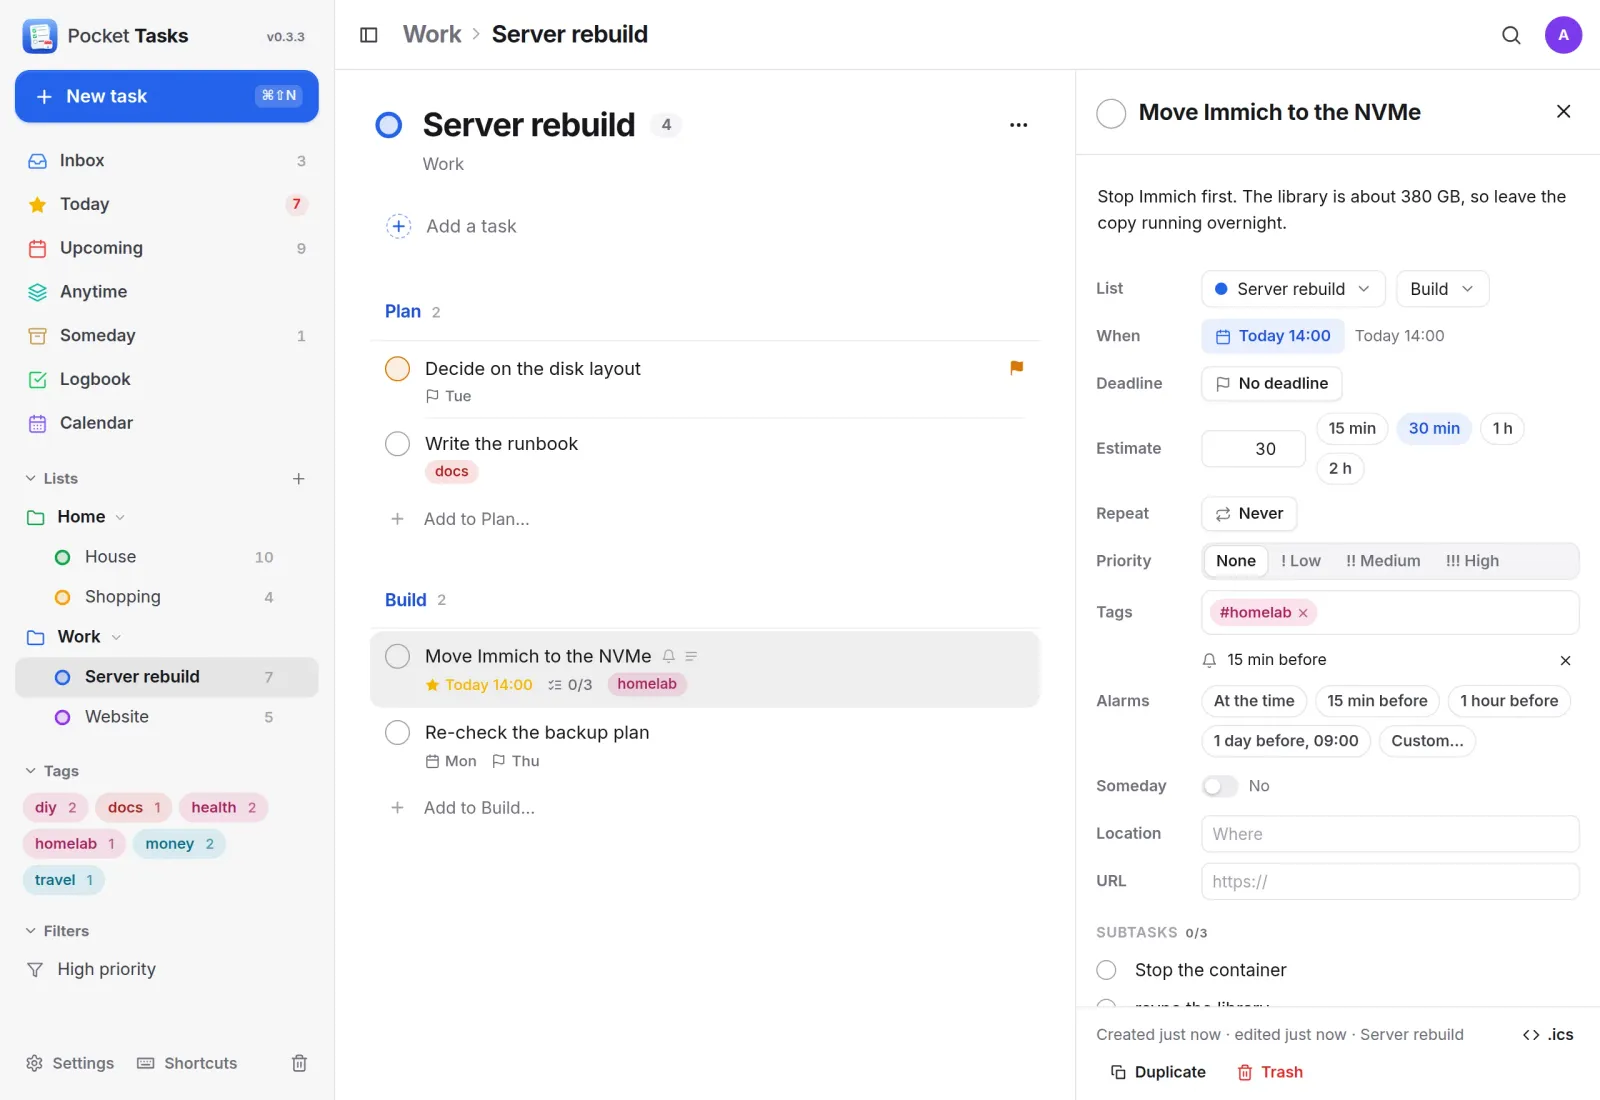Export task as .ics
1600x1100 pixels.
tap(1548, 1034)
